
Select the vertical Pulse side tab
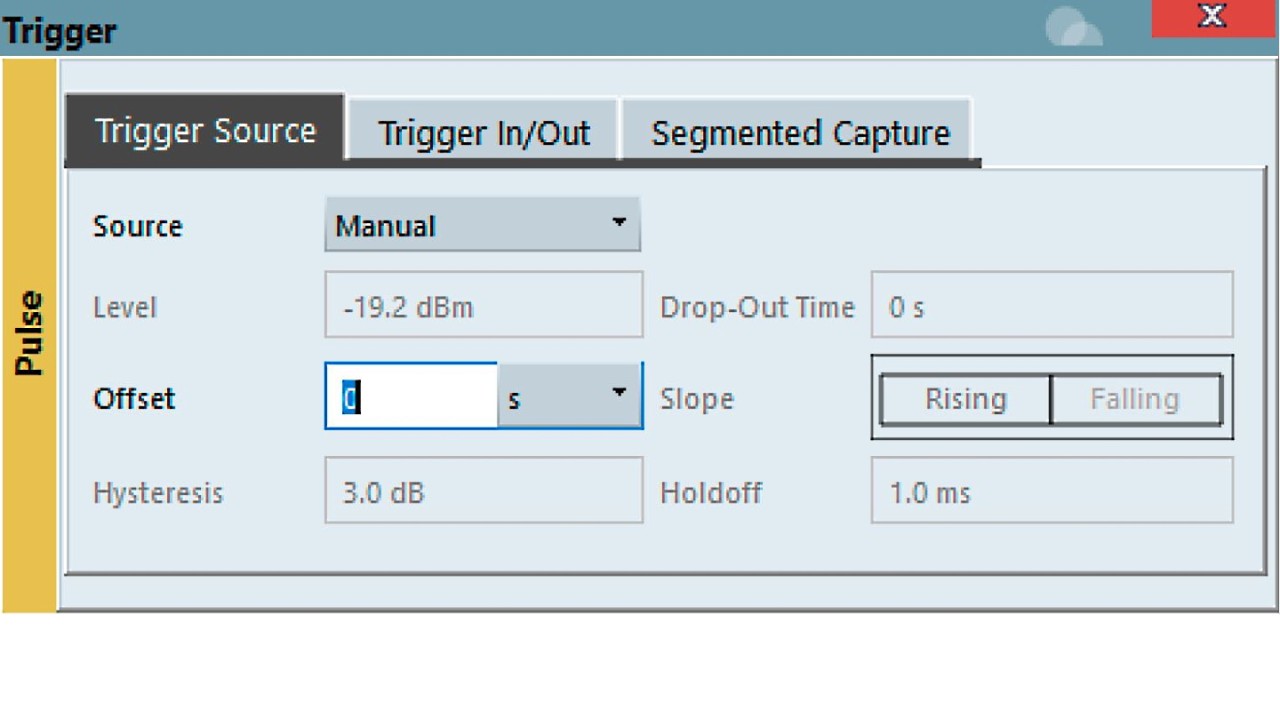(30, 334)
